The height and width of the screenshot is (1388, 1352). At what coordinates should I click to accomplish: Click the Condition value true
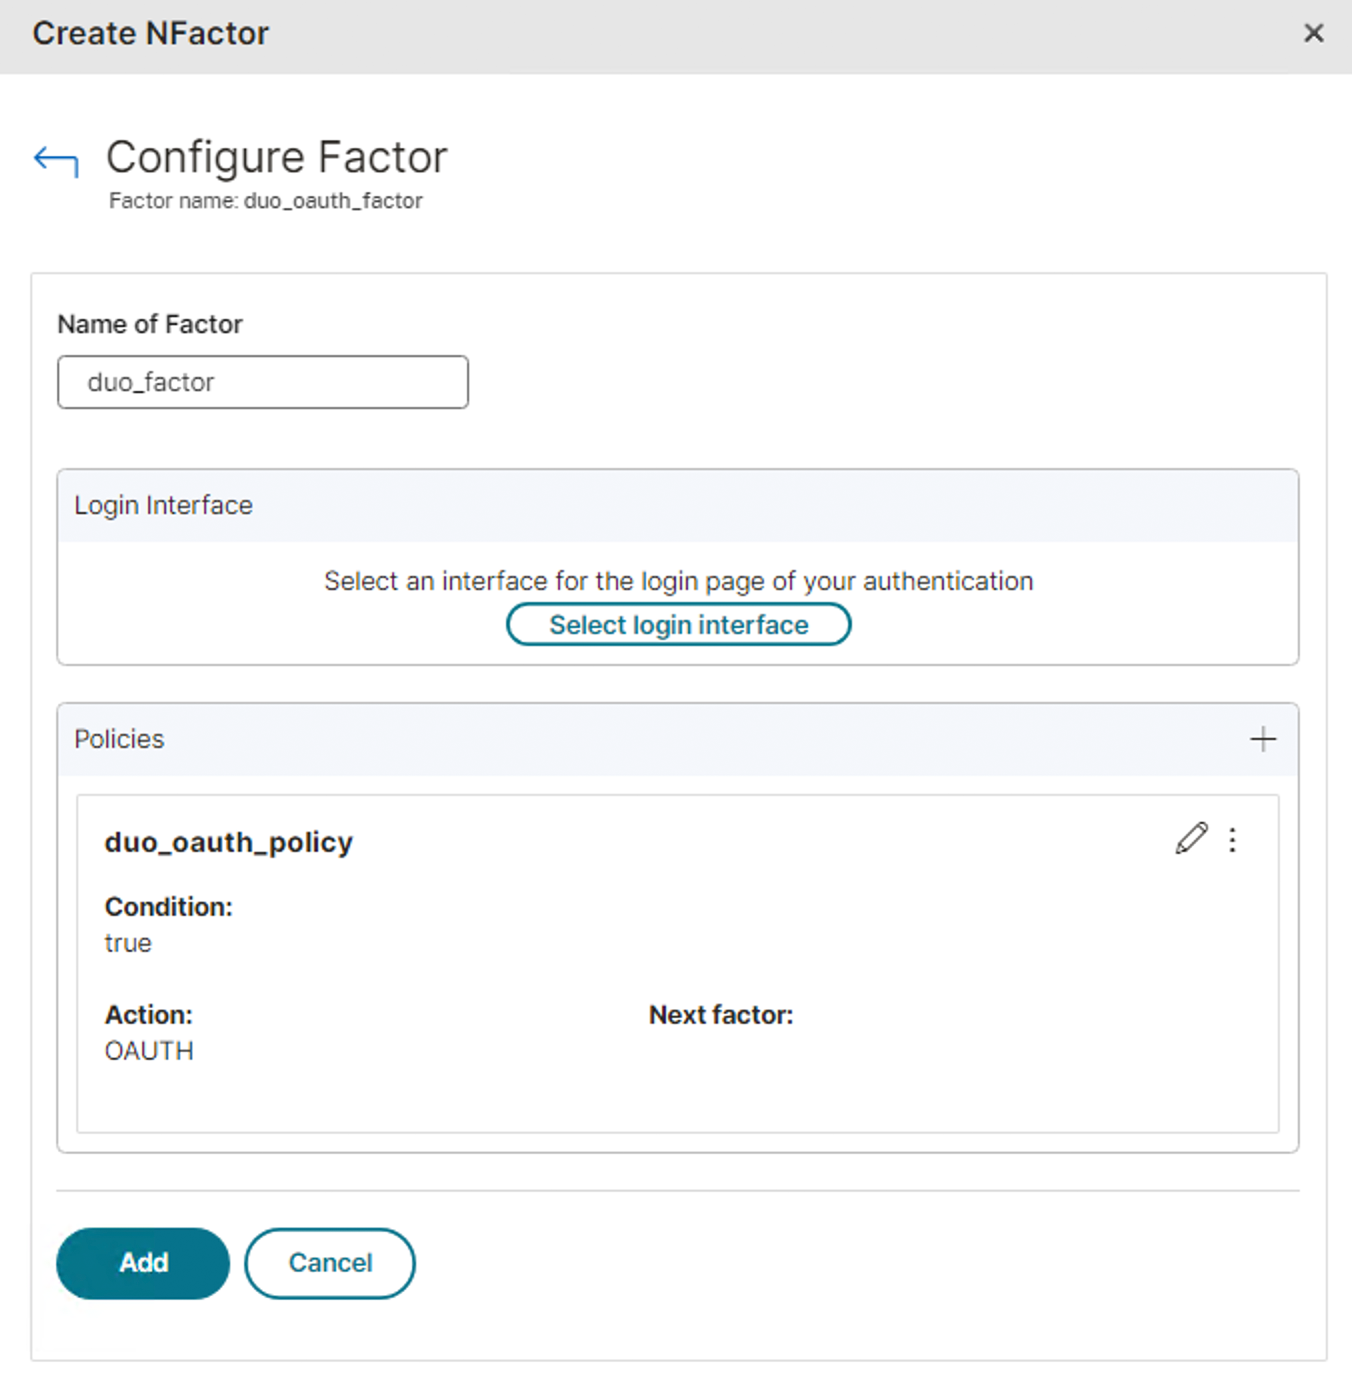[128, 943]
